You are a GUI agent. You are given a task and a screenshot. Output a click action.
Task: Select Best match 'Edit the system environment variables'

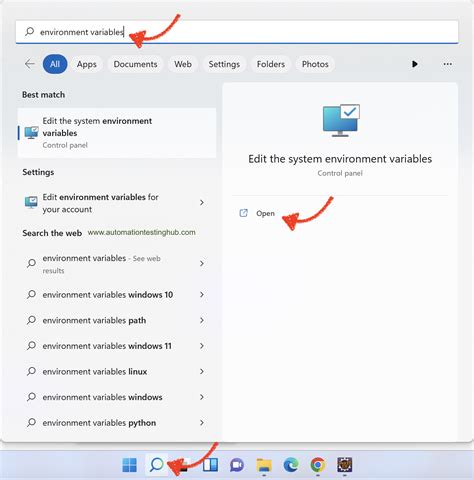pos(117,133)
